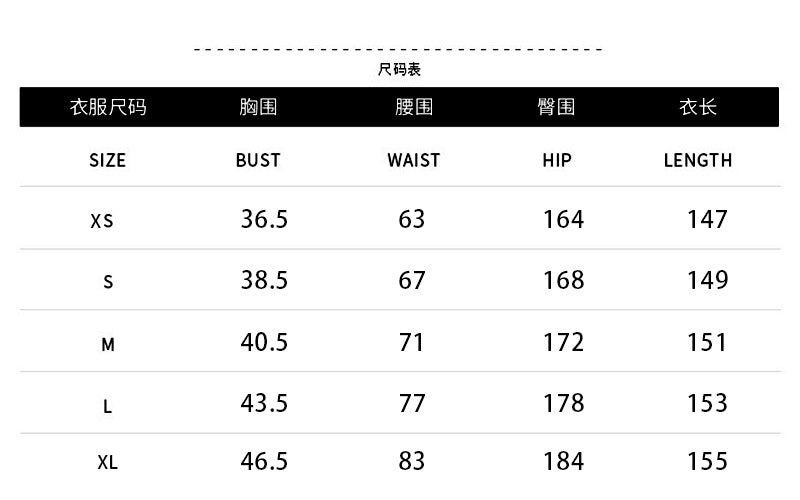The height and width of the screenshot is (500, 800).
Task: Select the XS size row label
Action: [x=102, y=221]
